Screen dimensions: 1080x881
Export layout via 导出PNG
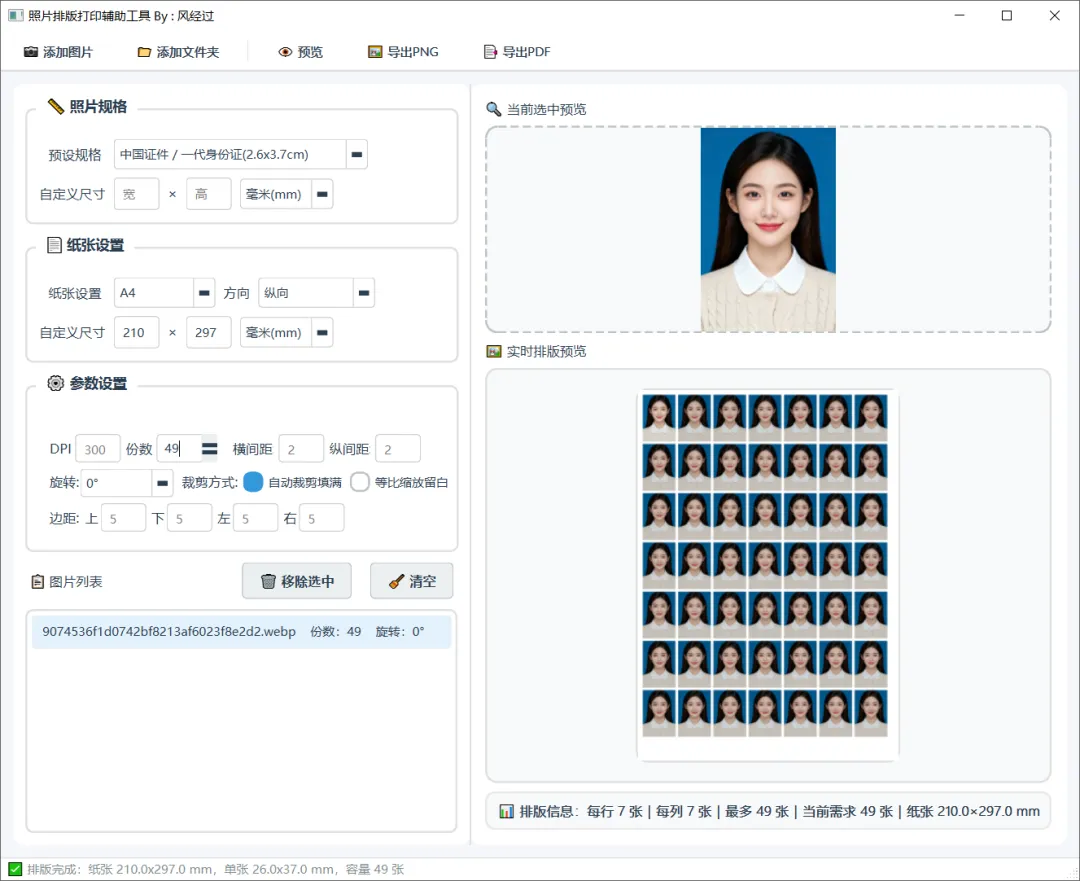(x=404, y=52)
